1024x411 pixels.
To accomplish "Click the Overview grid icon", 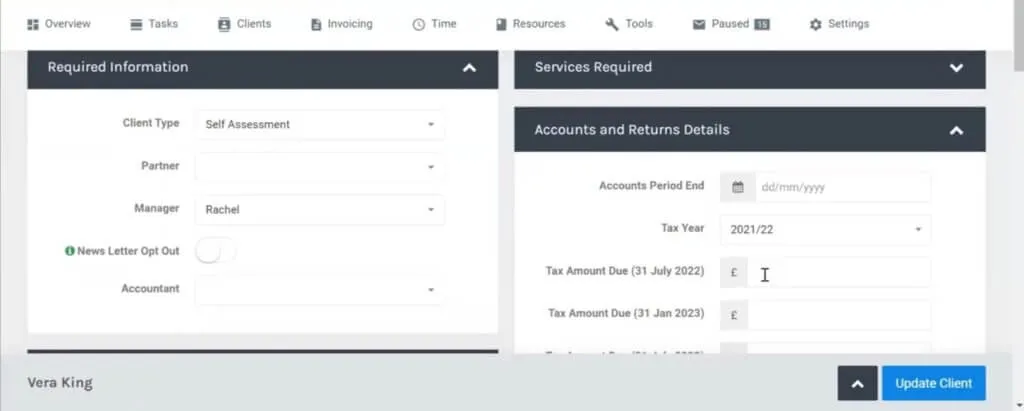I will coord(33,24).
